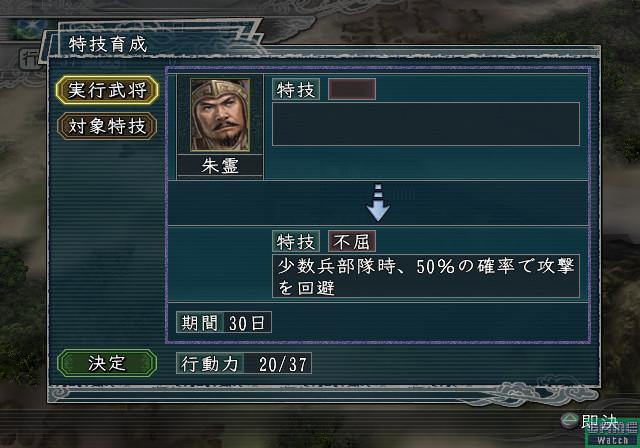Click the 特技育成 window title tab

[x=108, y=44]
